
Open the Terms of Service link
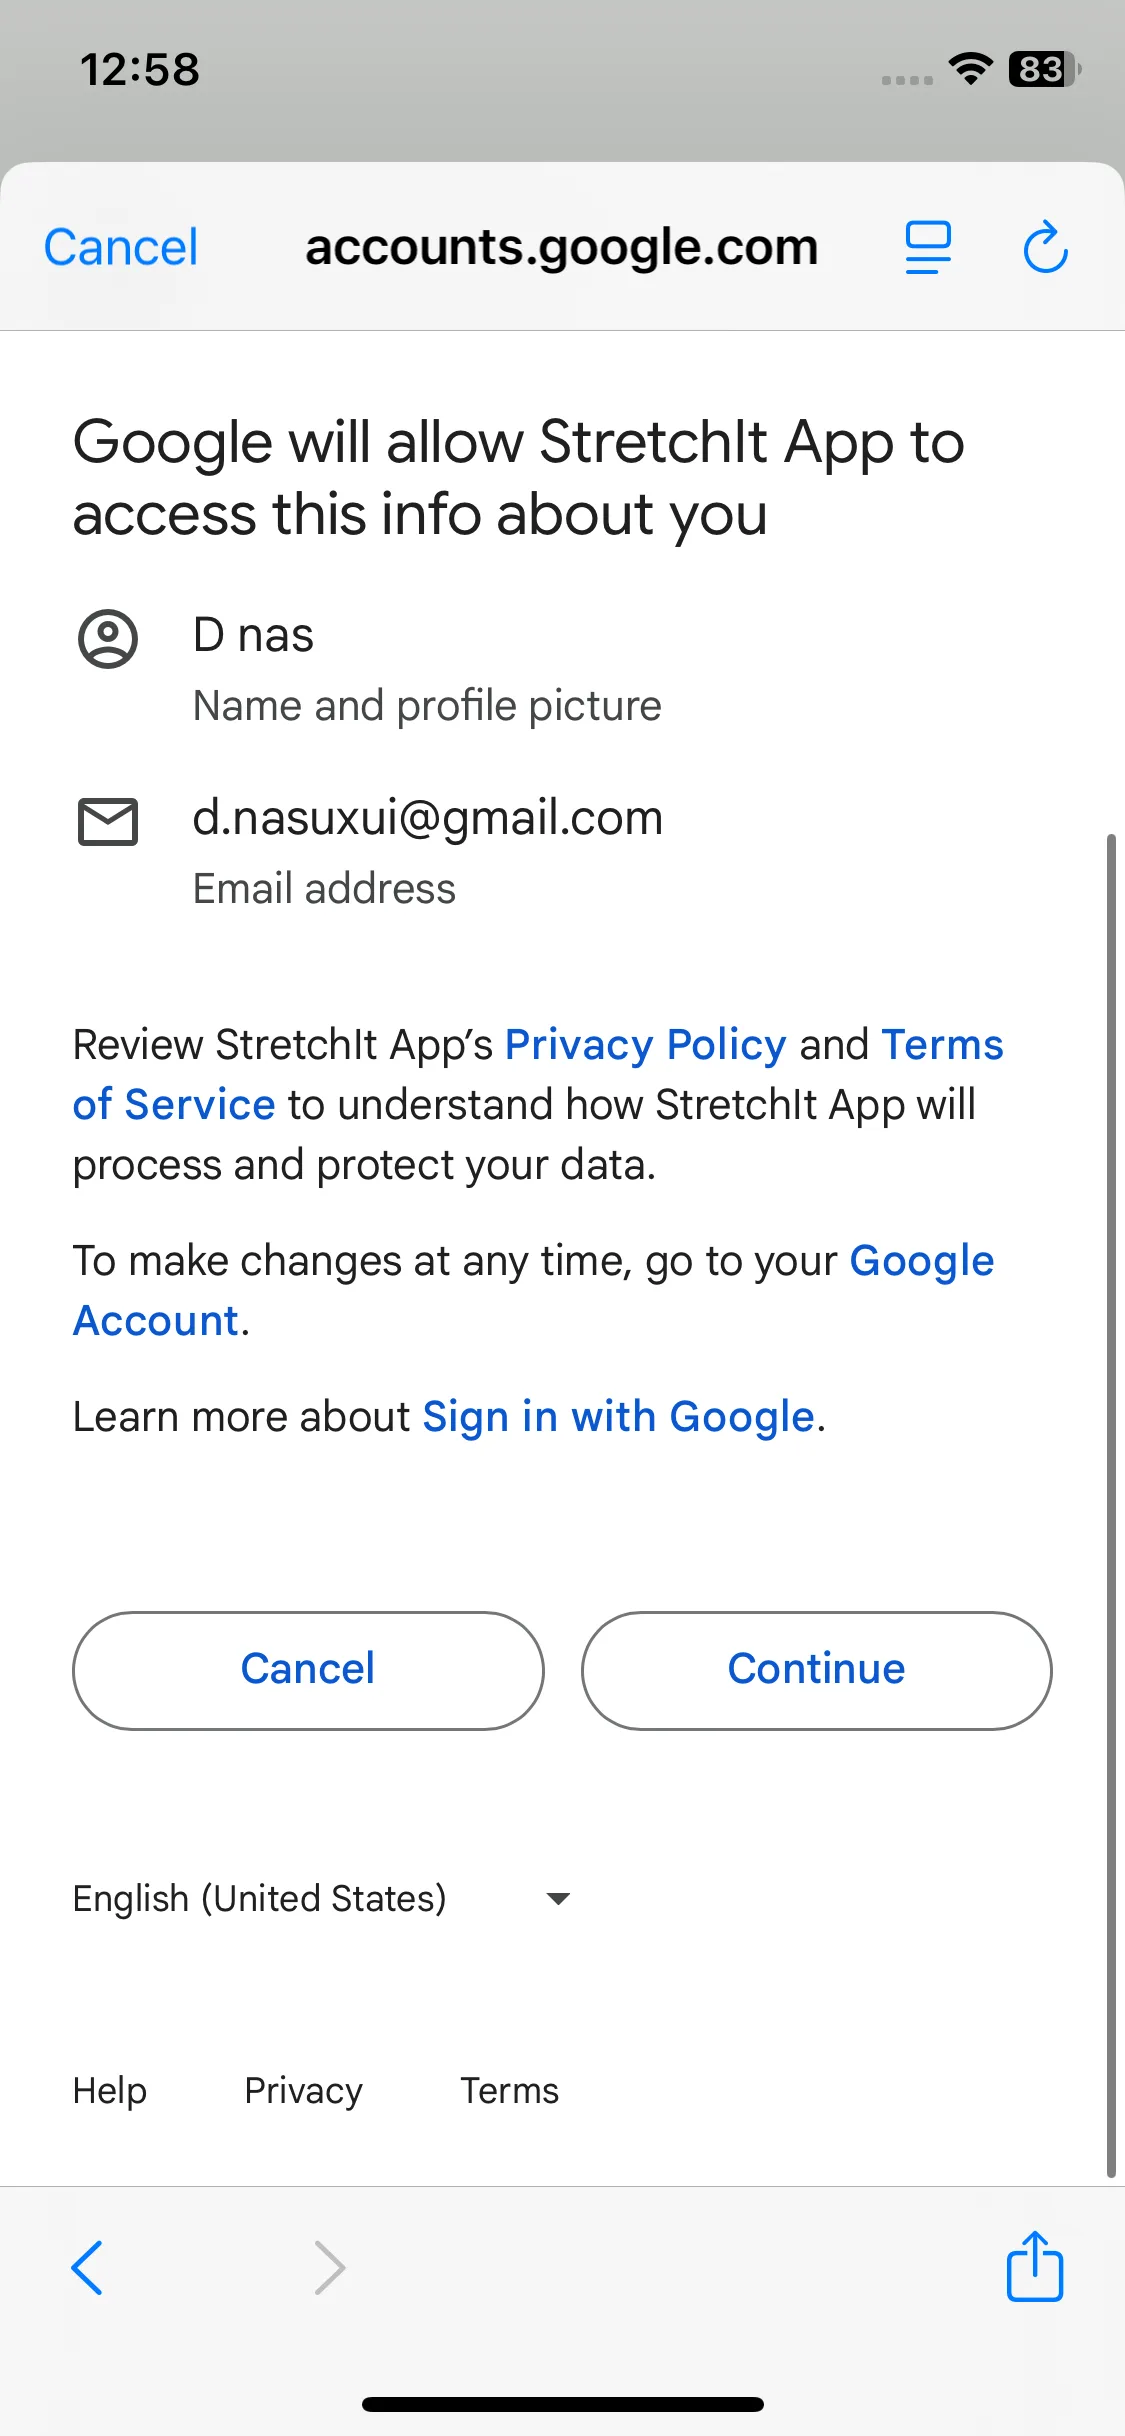pyautogui.click(x=174, y=1105)
